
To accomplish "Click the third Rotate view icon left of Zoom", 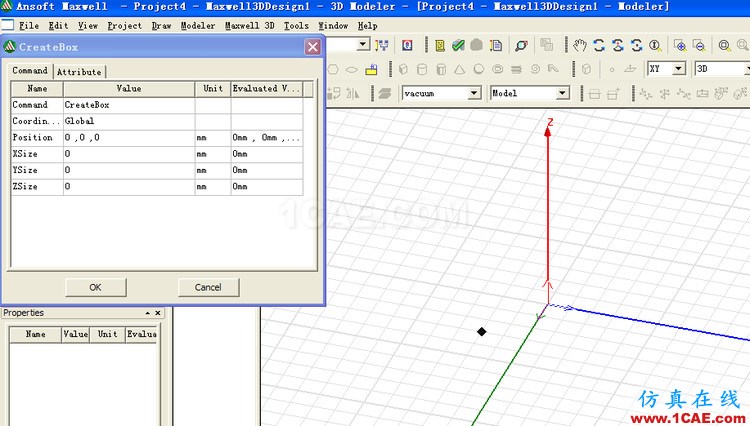I will tap(636, 45).
